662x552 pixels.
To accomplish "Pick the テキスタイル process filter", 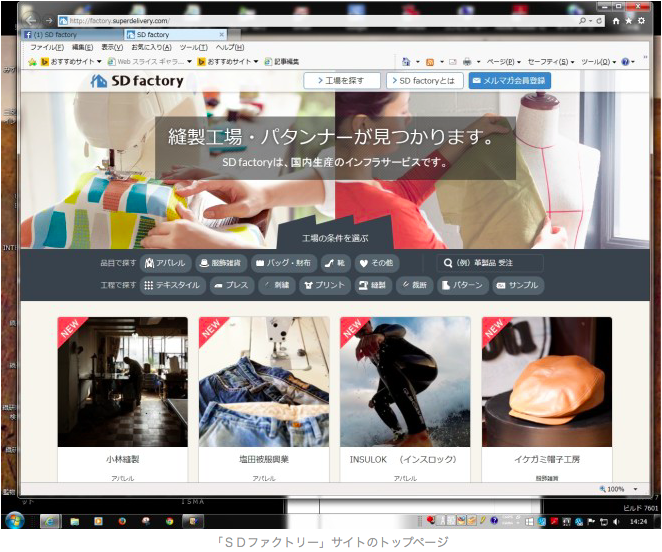I will (x=172, y=286).
